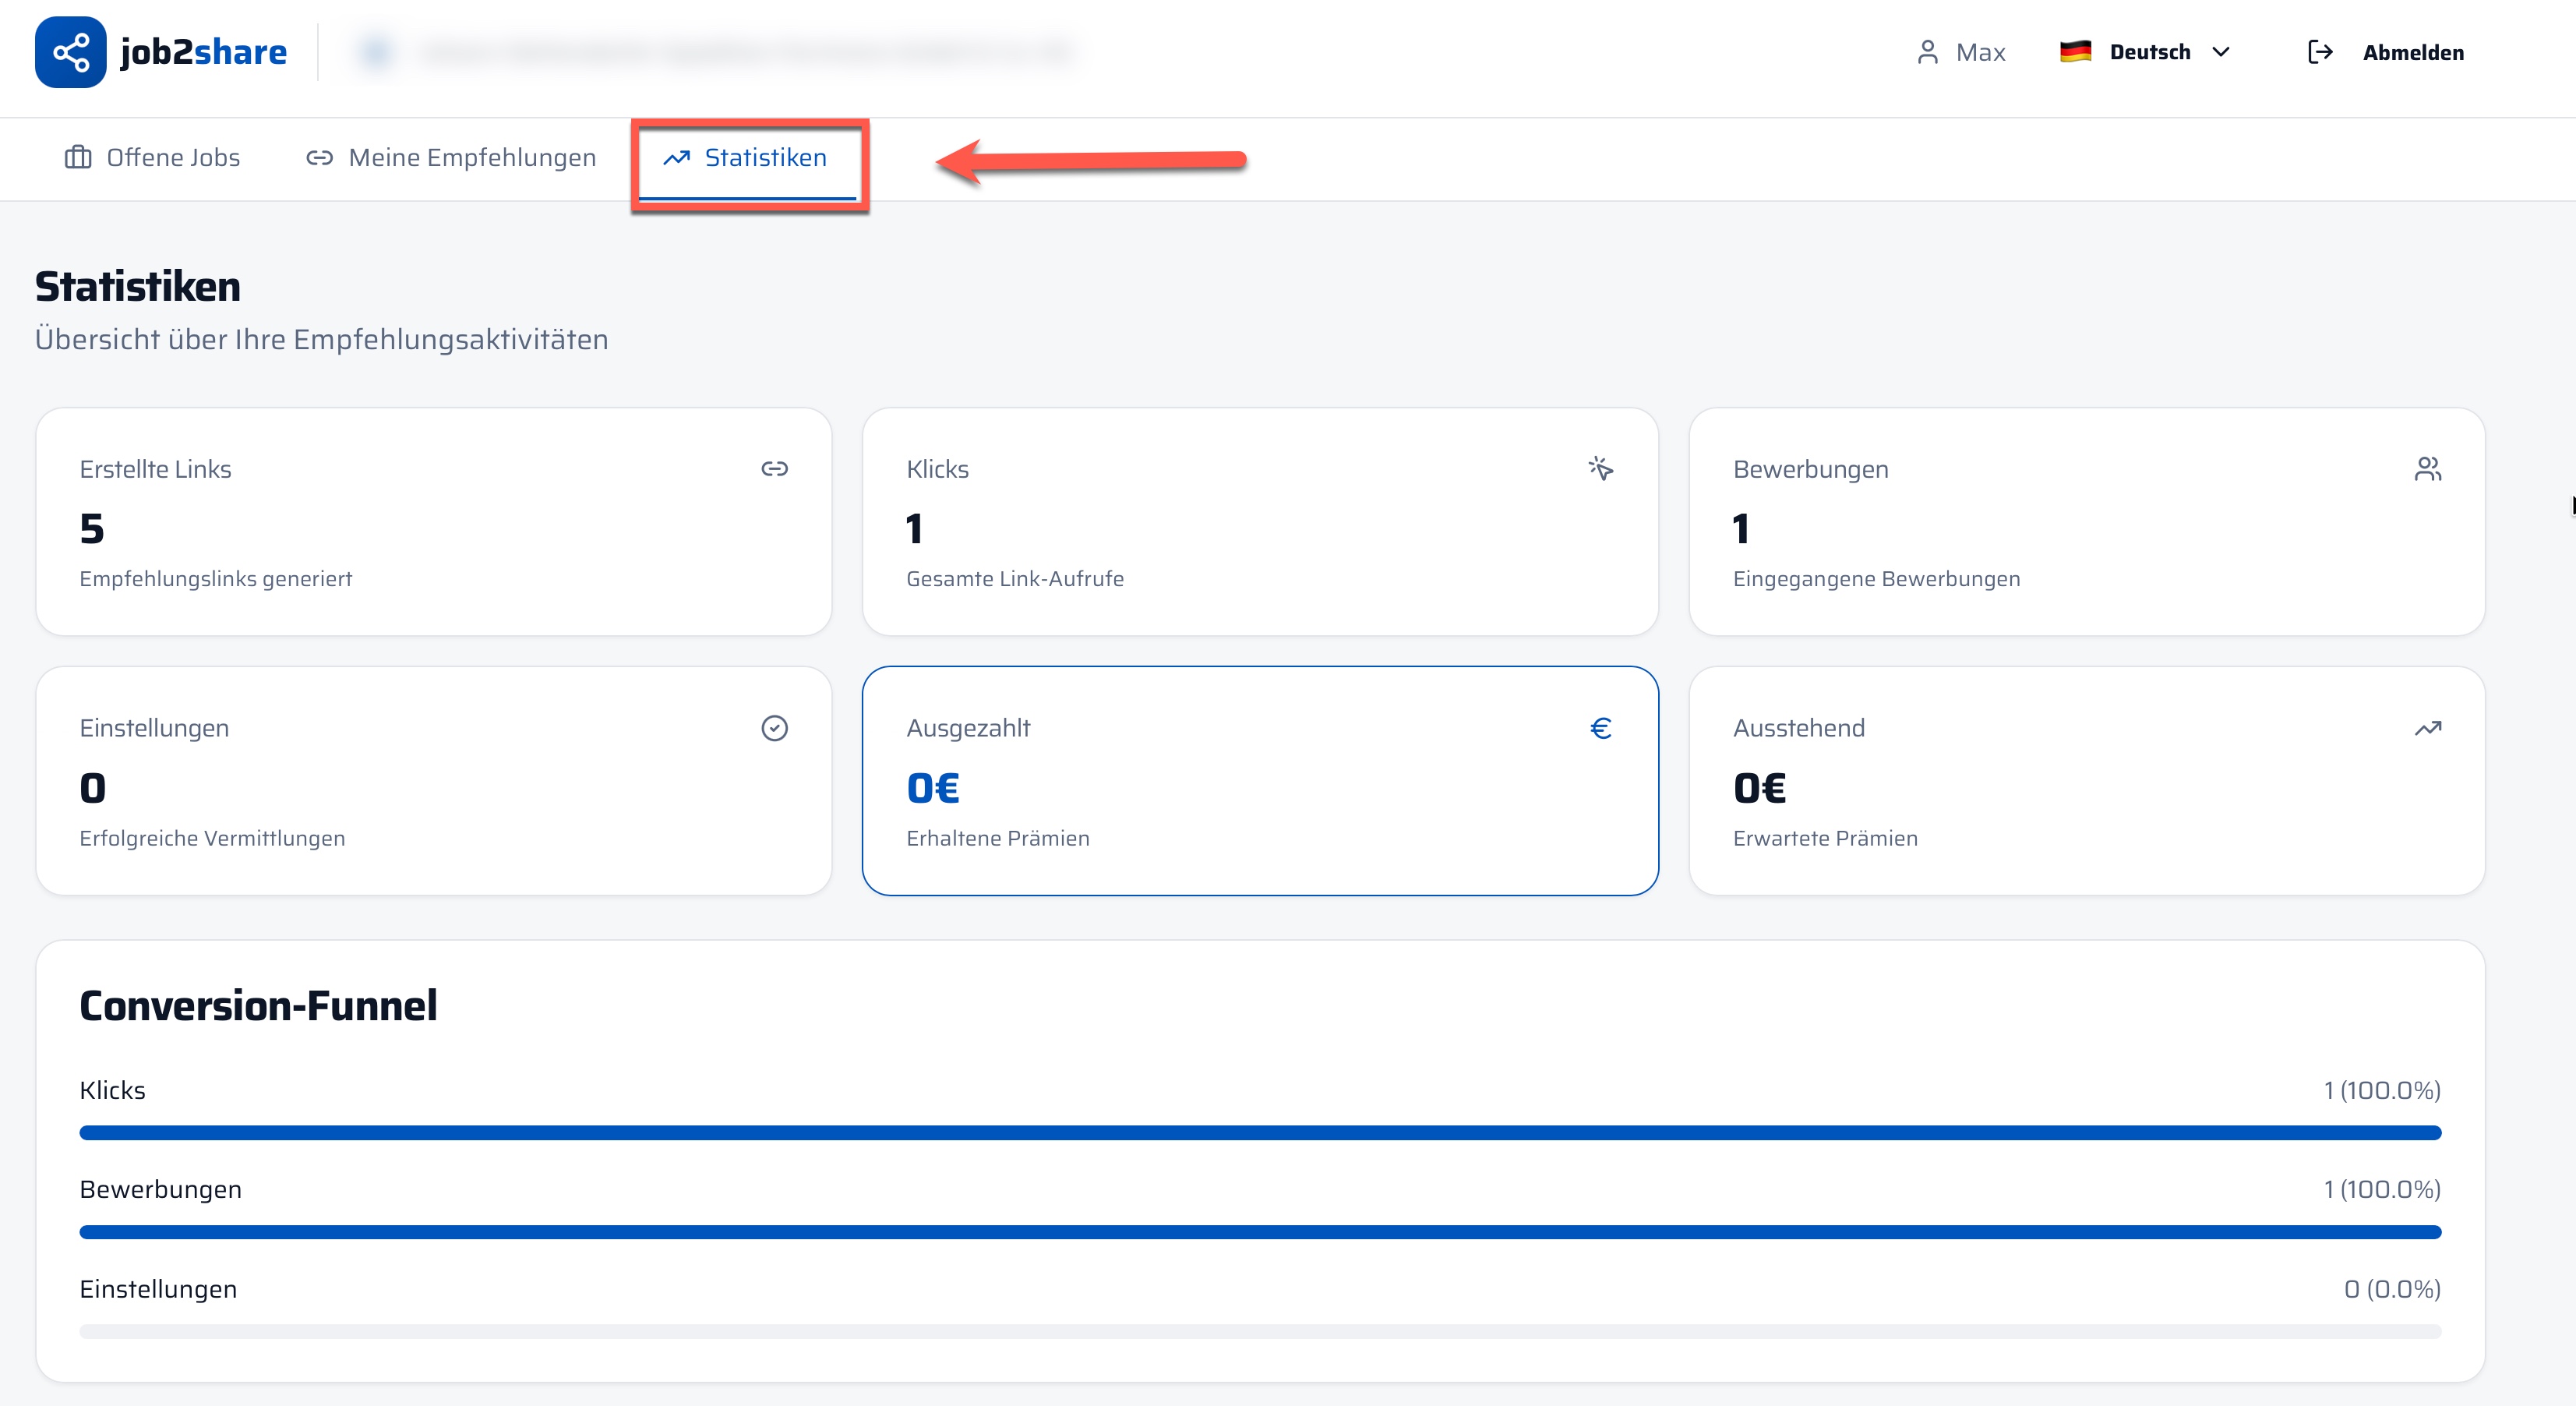This screenshot has width=2576, height=1406.
Task: Click 0€ amount in Ausstehend card
Action: point(1760,788)
